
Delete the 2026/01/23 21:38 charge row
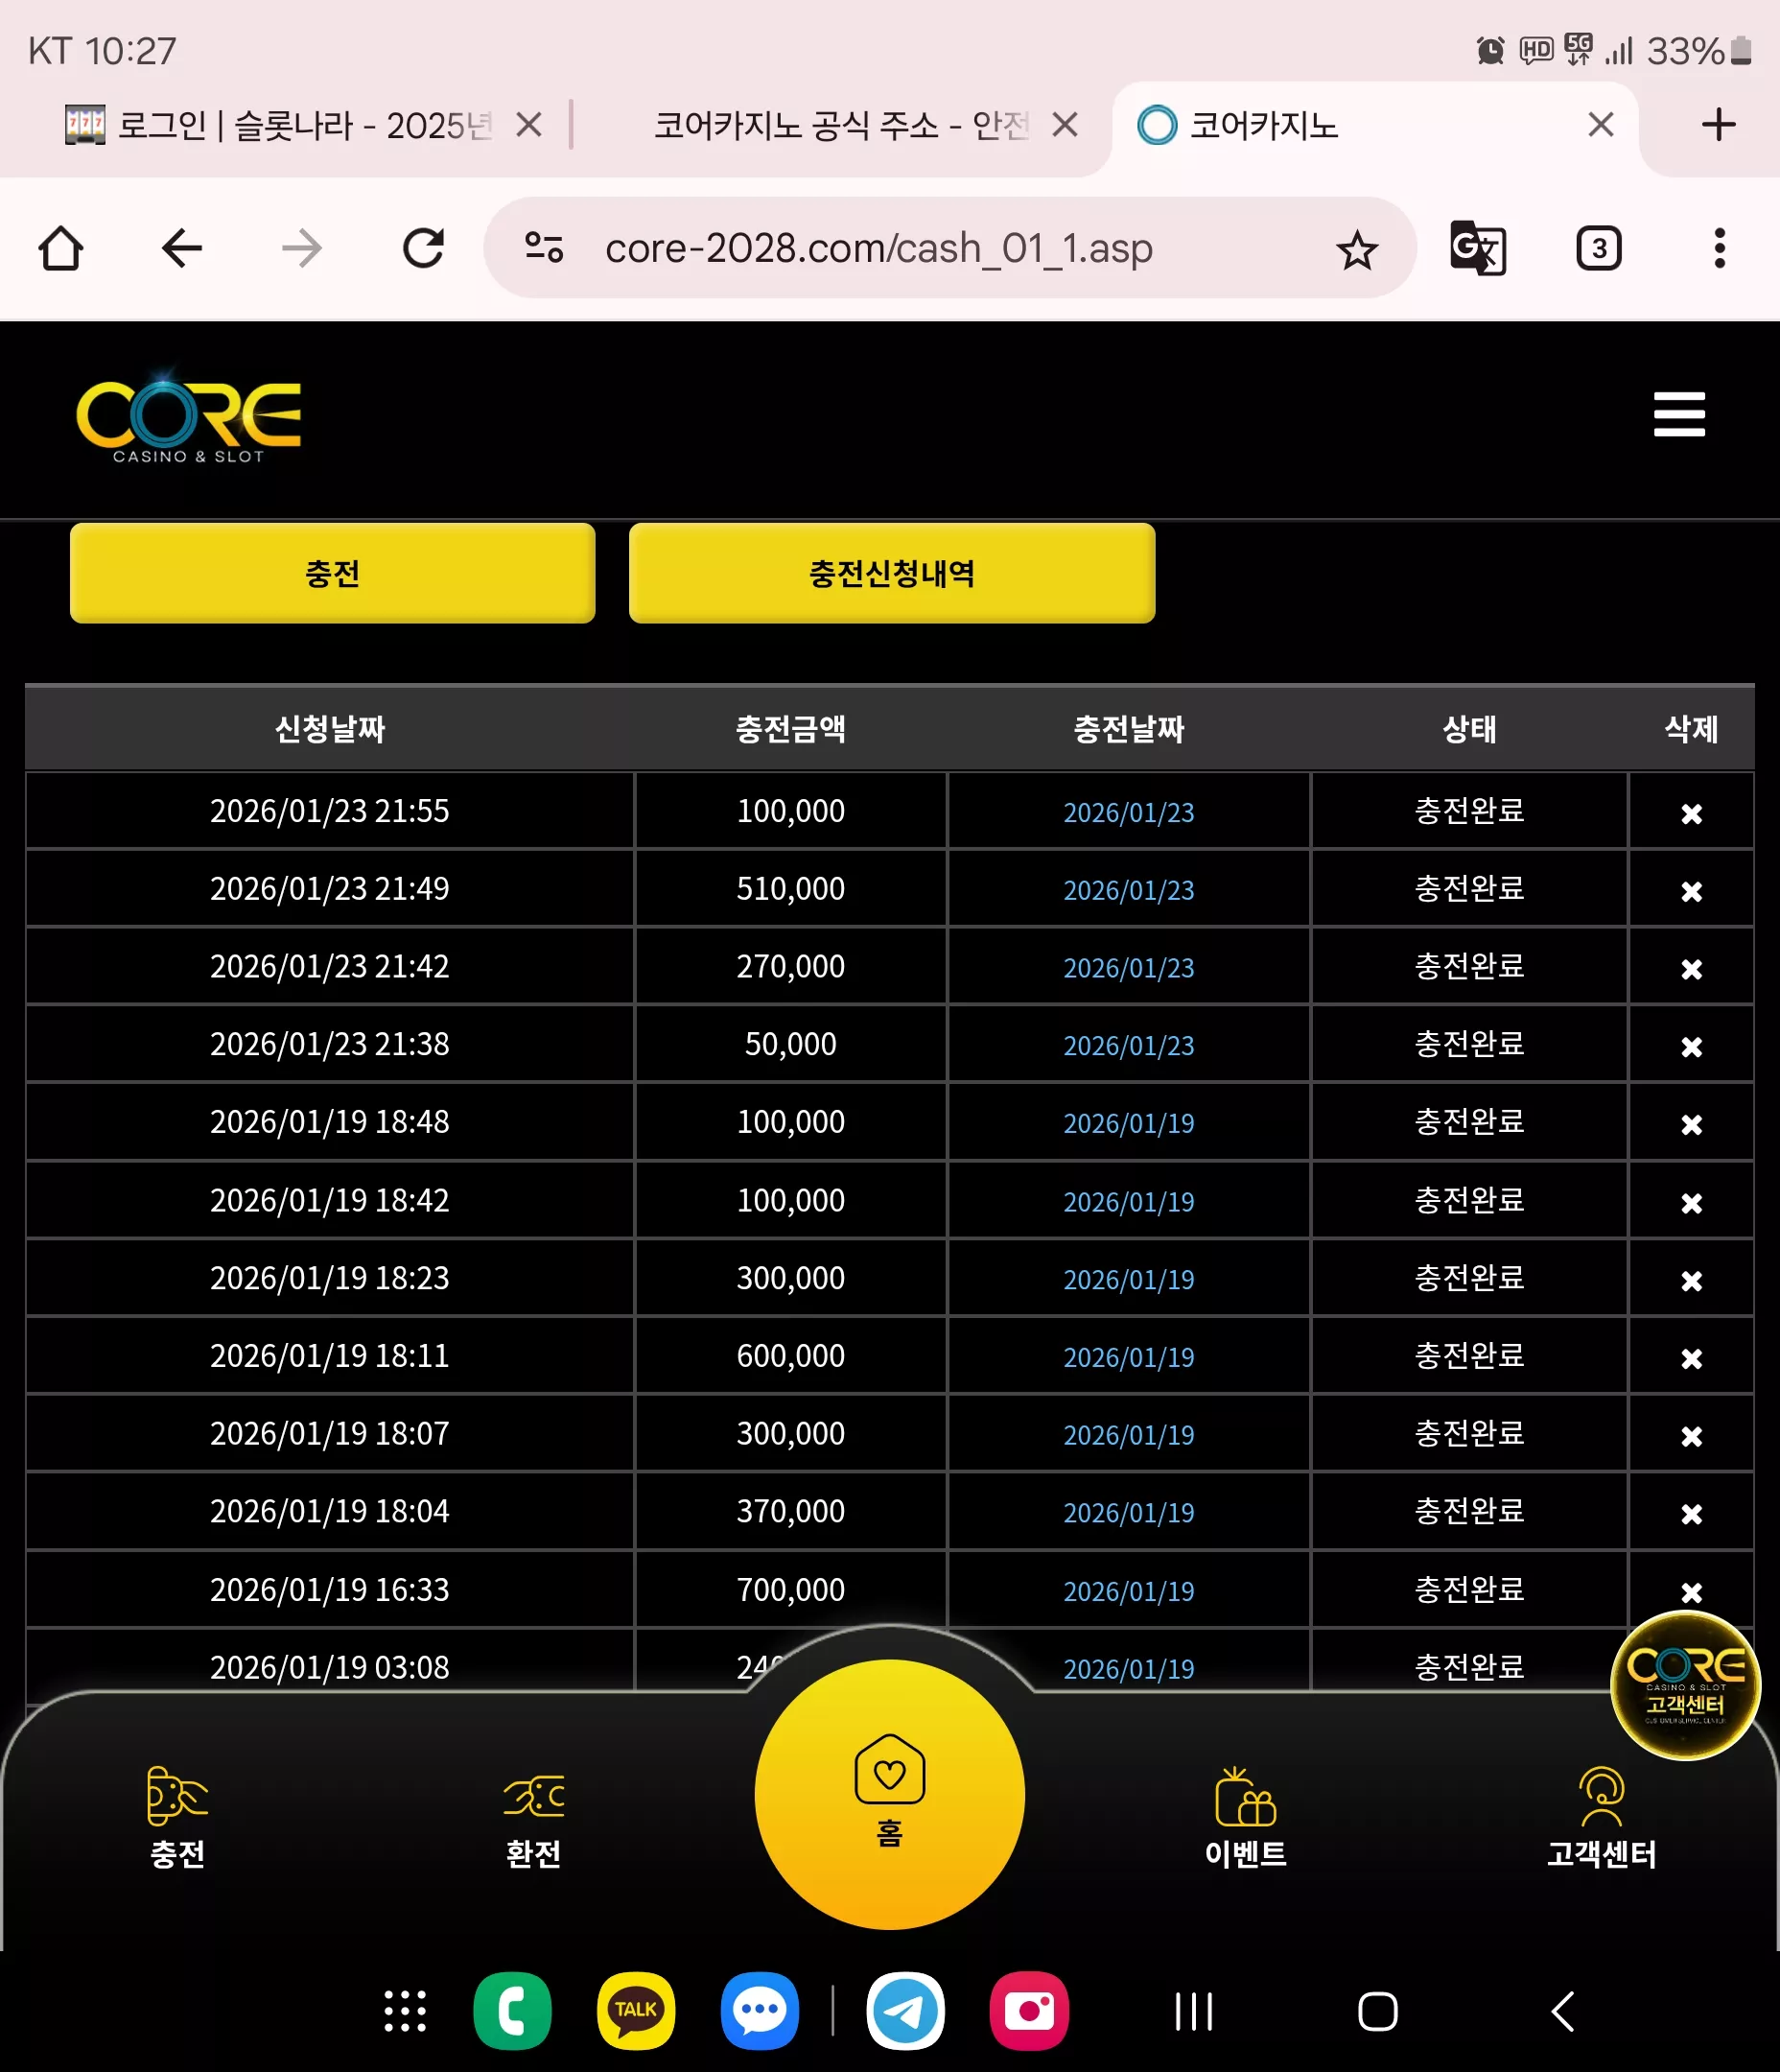(x=1691, y=1046)
